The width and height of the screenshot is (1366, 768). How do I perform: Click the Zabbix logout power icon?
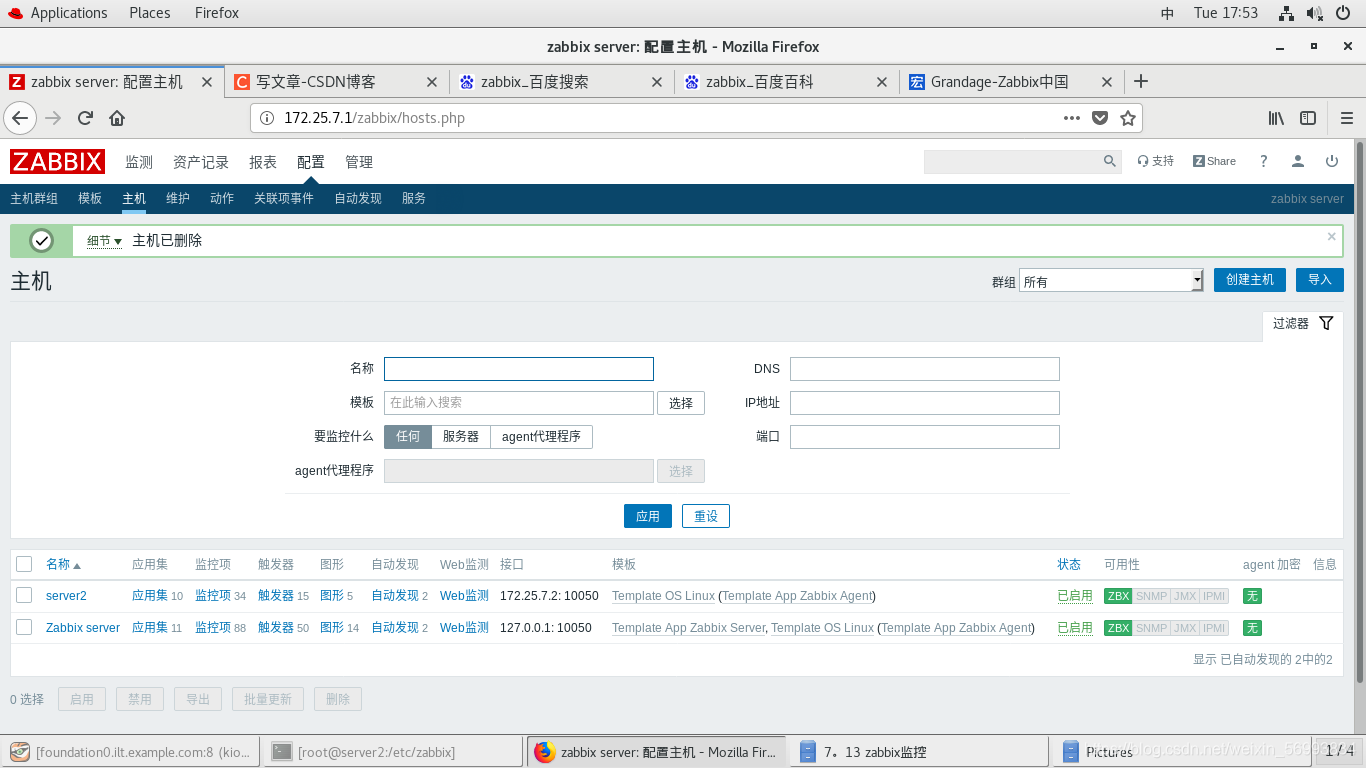coord(1332,161)
